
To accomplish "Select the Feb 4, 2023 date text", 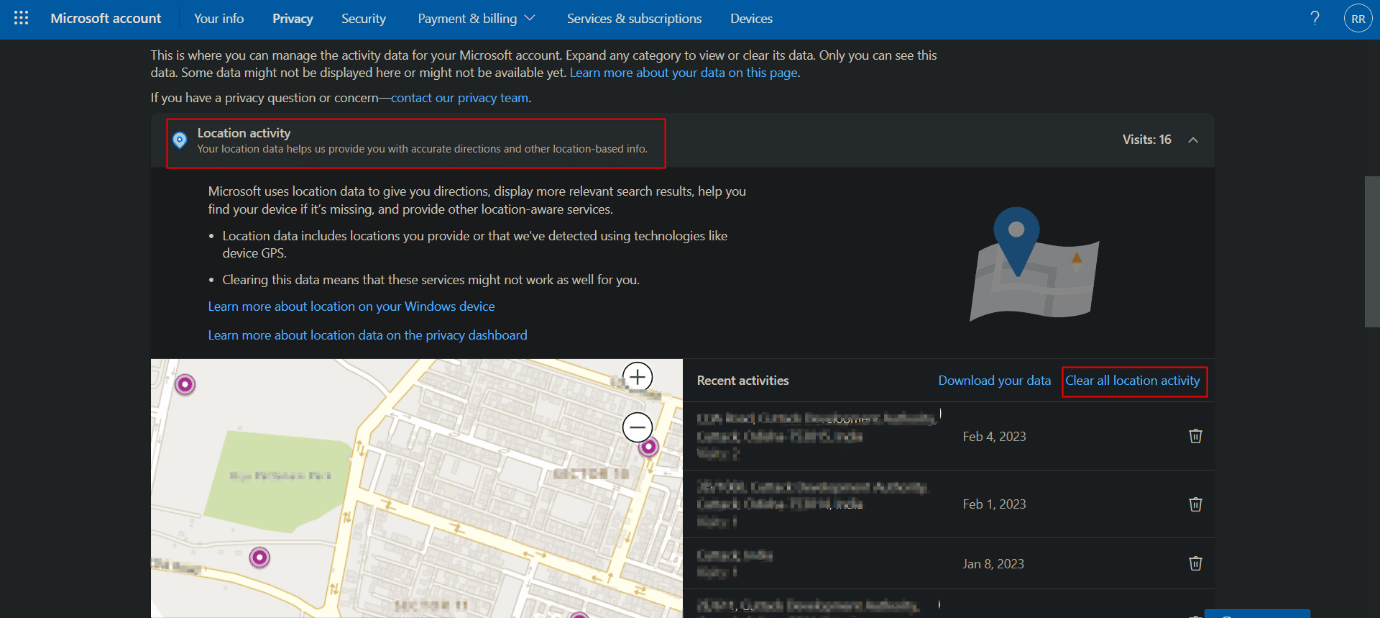I will click(x=994, y=436).
